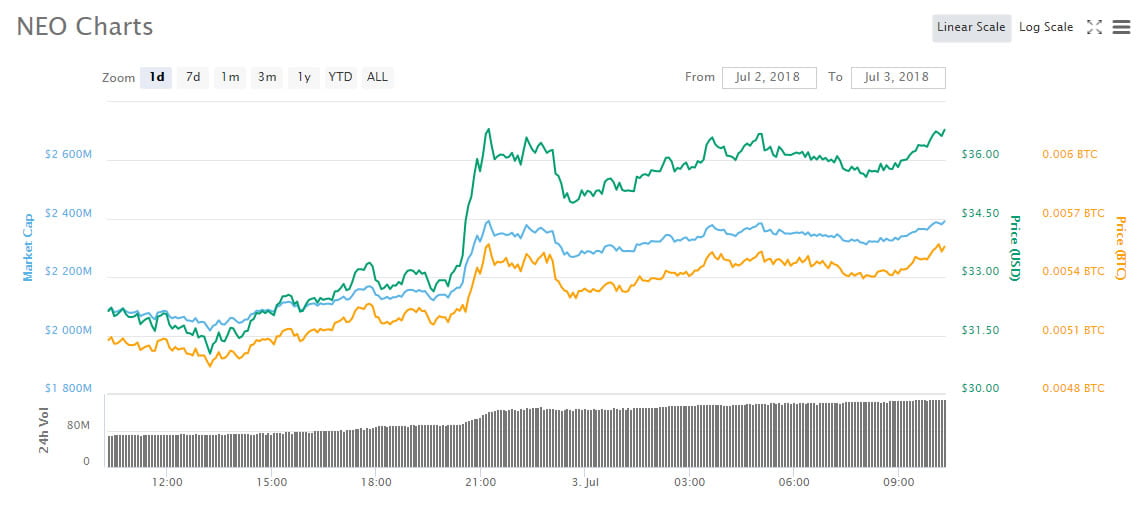Select the 7d zoom range
1143x506 pixels.
(193, 77)
